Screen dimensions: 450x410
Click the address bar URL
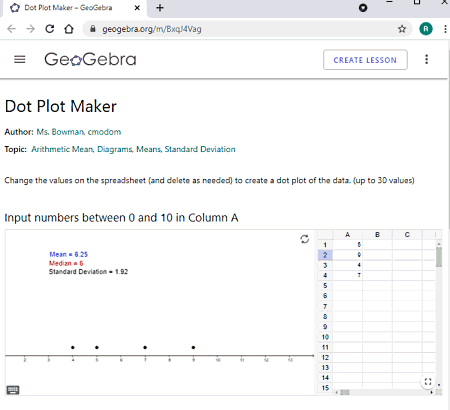(x=152, y=29)
